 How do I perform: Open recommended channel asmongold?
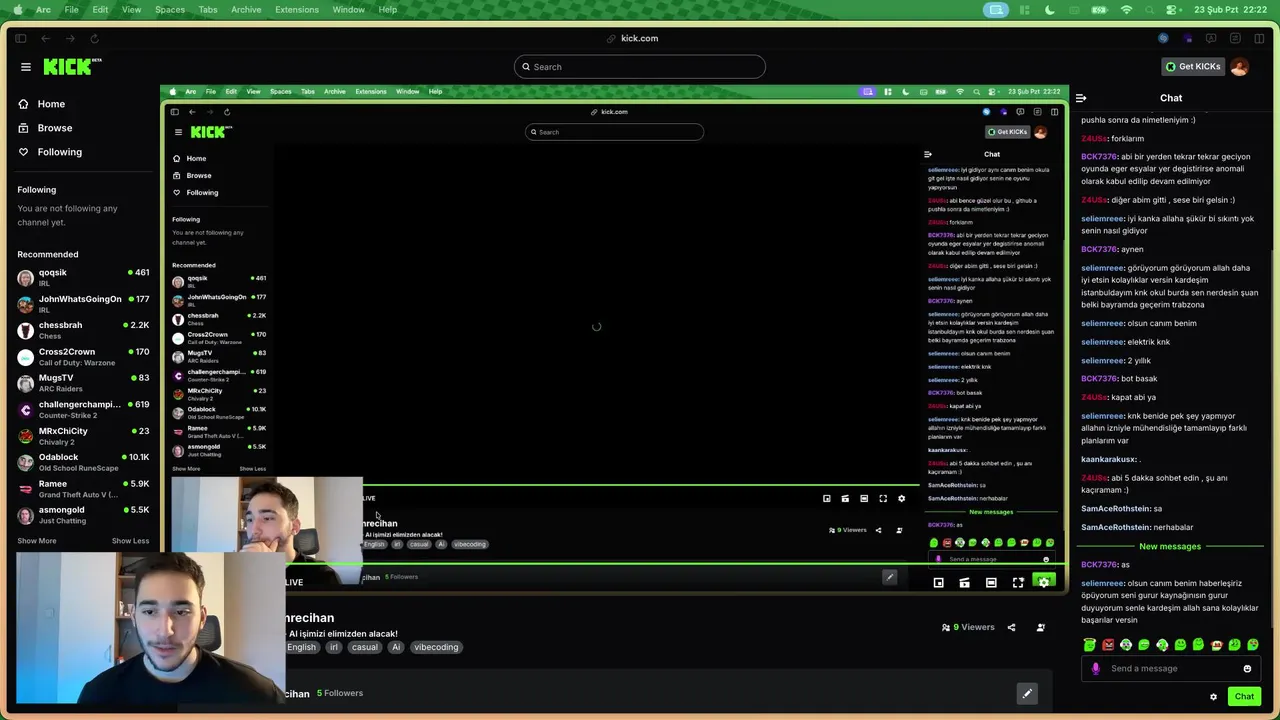(x=83, y=515)
